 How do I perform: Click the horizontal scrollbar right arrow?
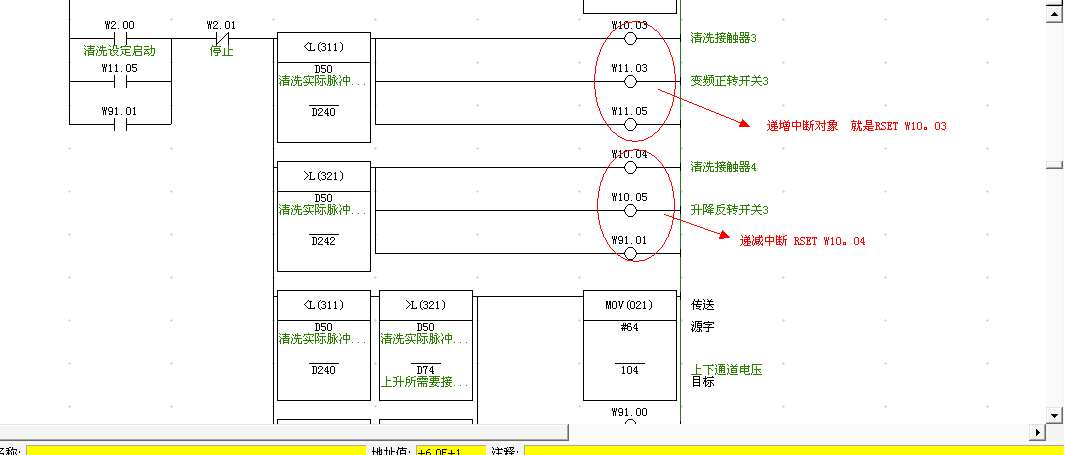1037,432
